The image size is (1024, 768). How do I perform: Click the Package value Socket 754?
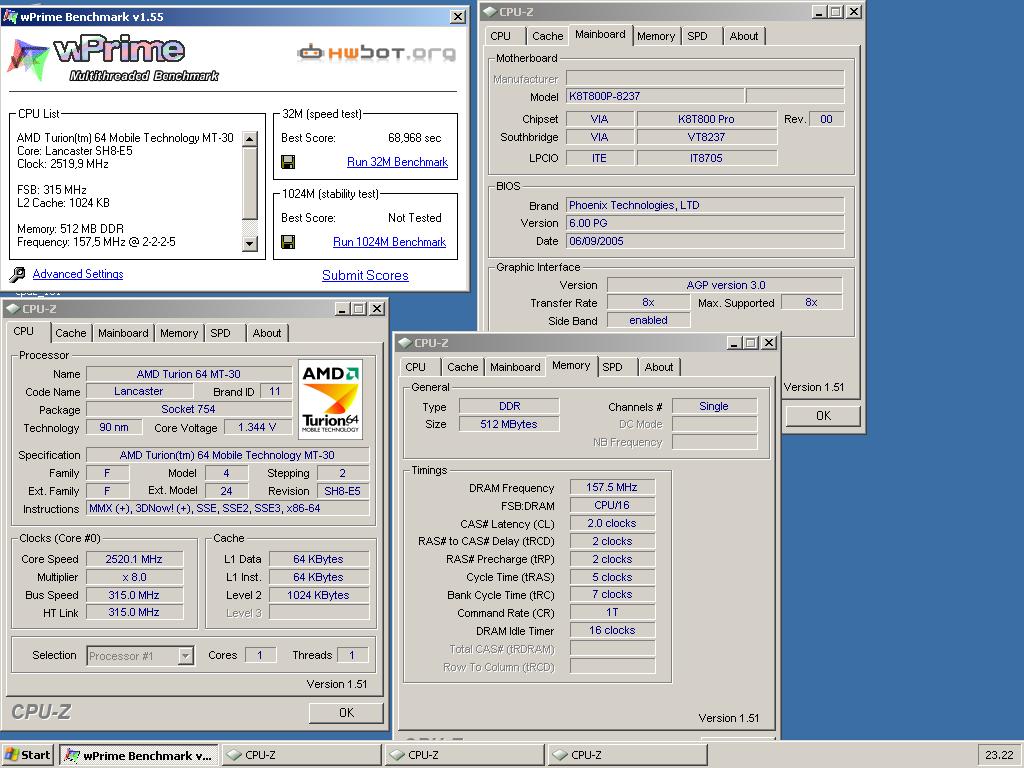tap(188, 409)
